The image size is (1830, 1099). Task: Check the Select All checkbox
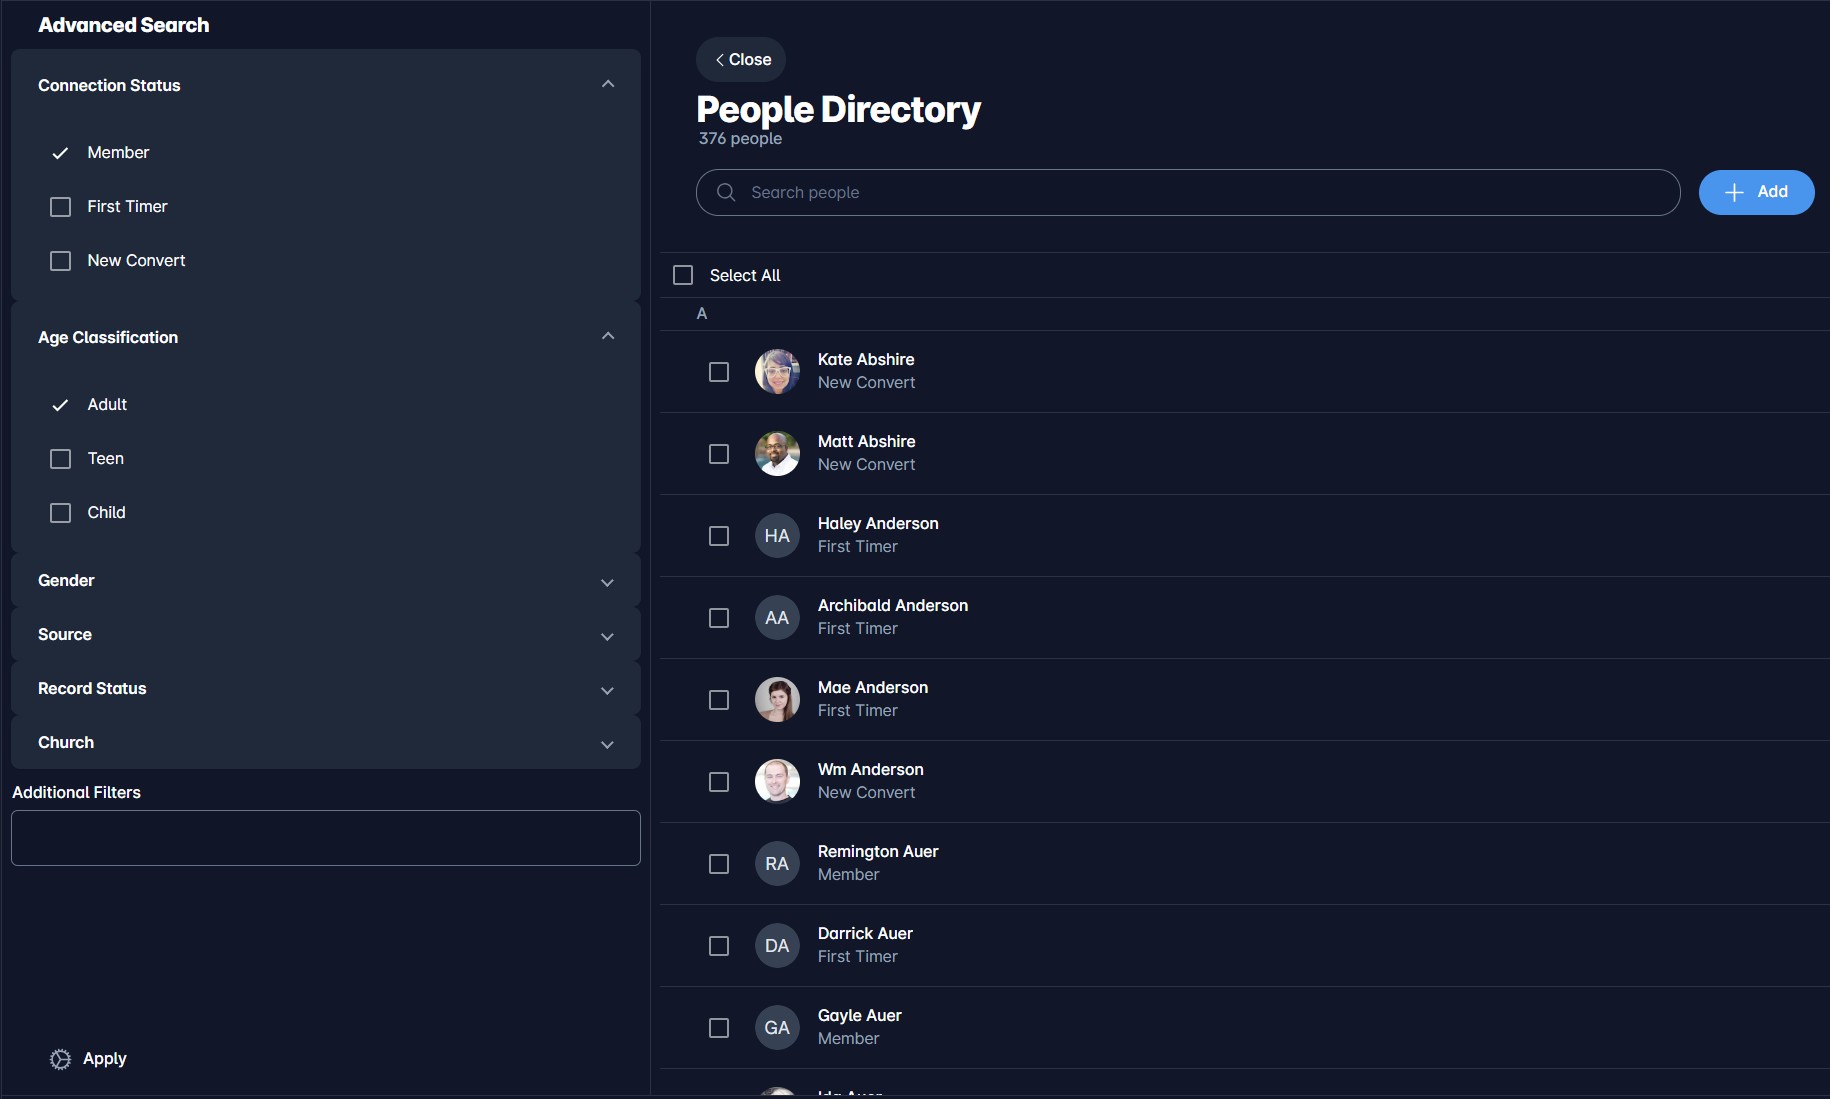click(683, 275)
